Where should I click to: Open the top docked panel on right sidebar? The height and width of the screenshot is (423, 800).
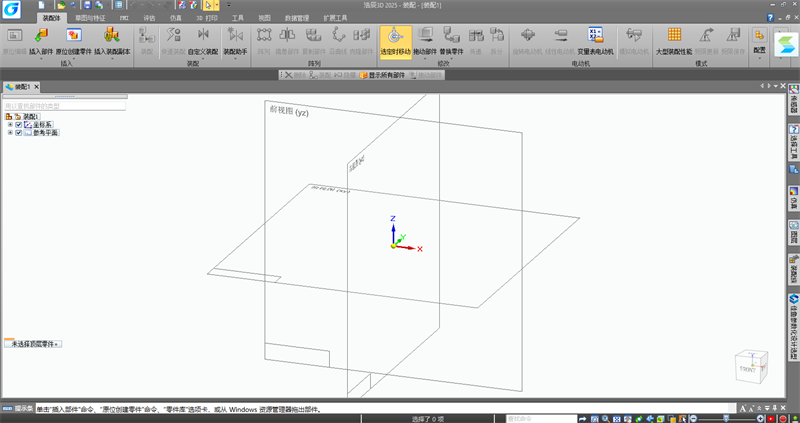793,99
